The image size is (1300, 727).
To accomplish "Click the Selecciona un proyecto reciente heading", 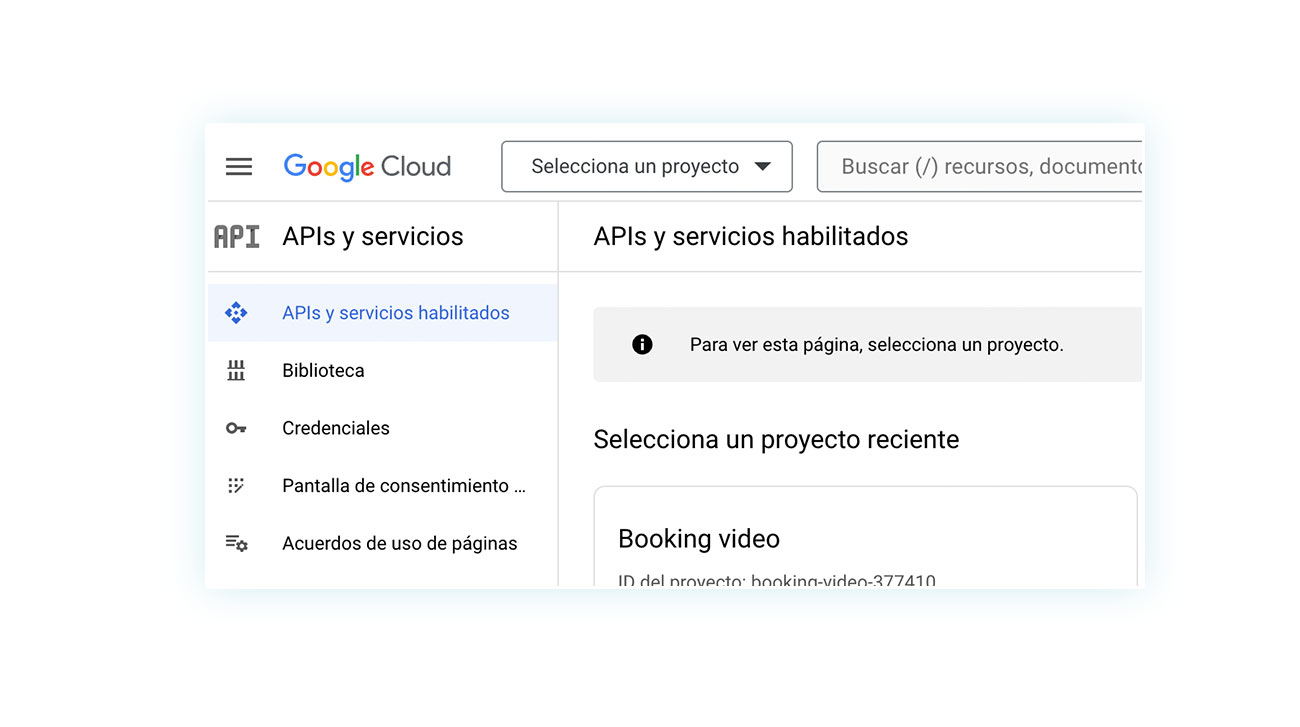I will [x=776, y=440].
